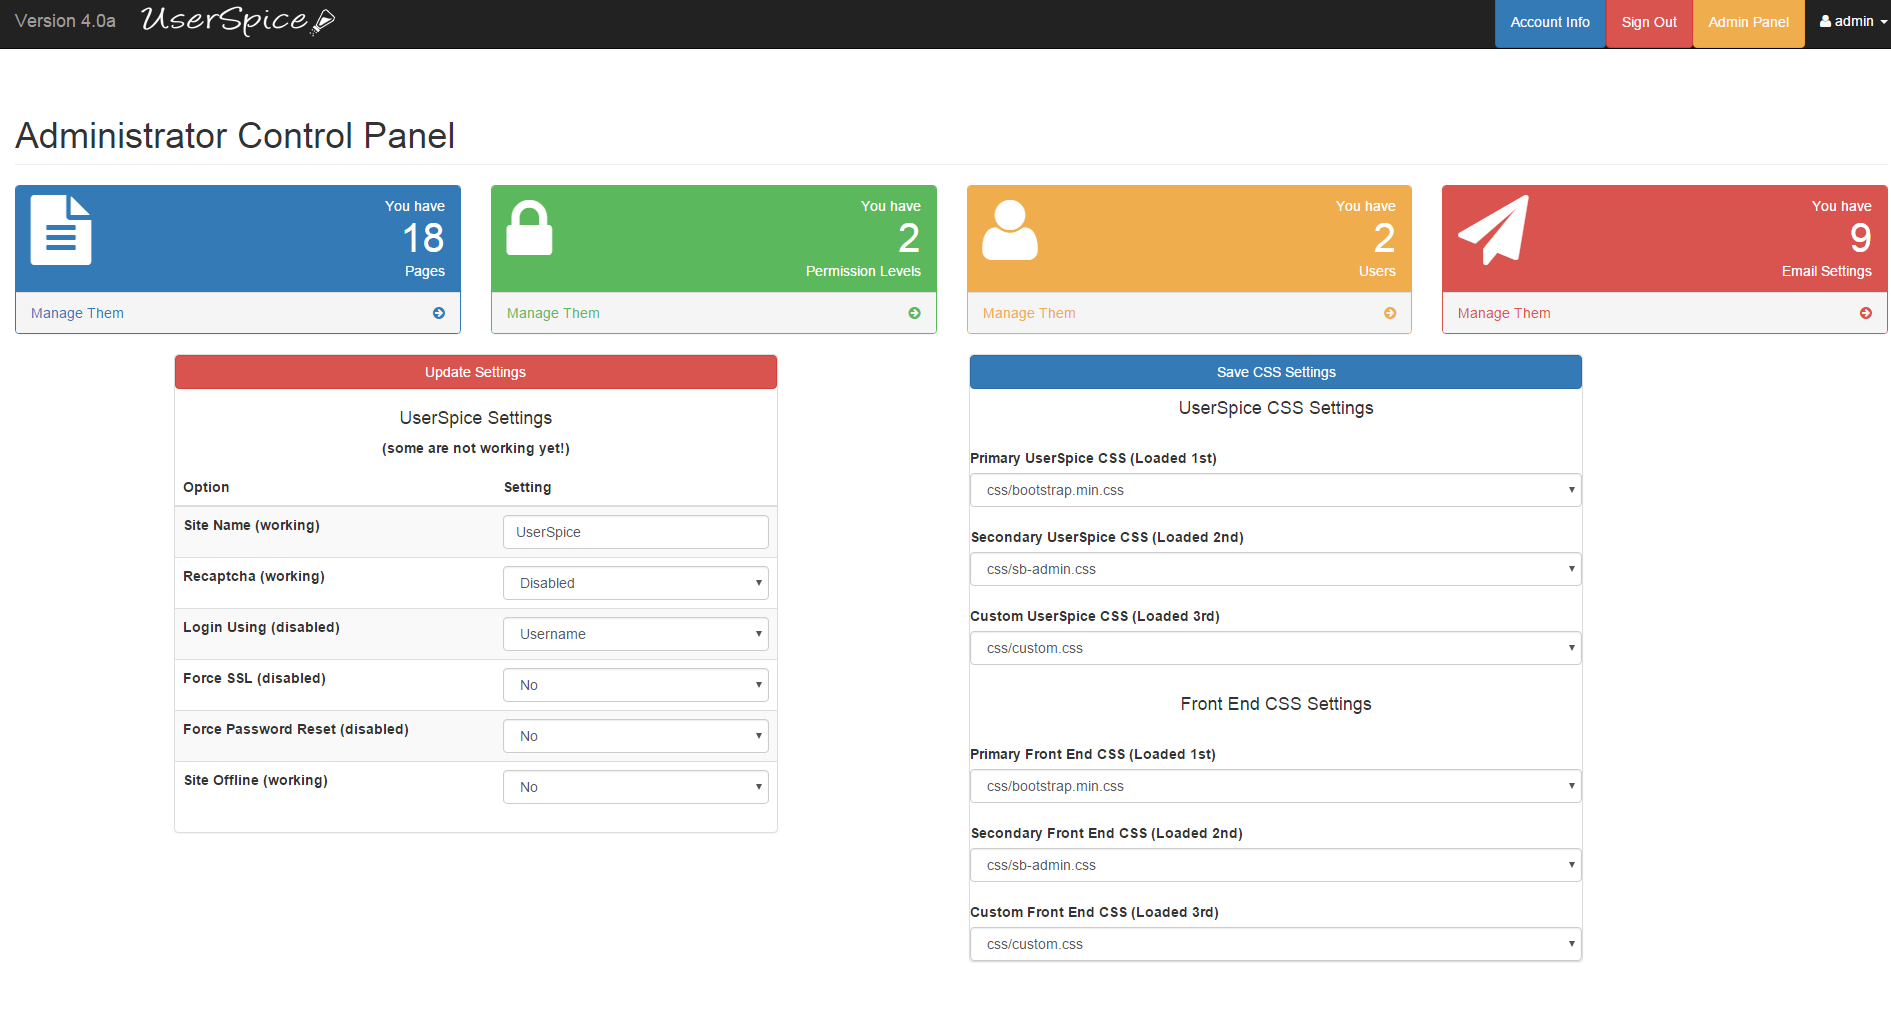Viewport: 1891px width, 1020px height.
Task: Open Account Info in the navbar
Action: [x=1549, y=23]
